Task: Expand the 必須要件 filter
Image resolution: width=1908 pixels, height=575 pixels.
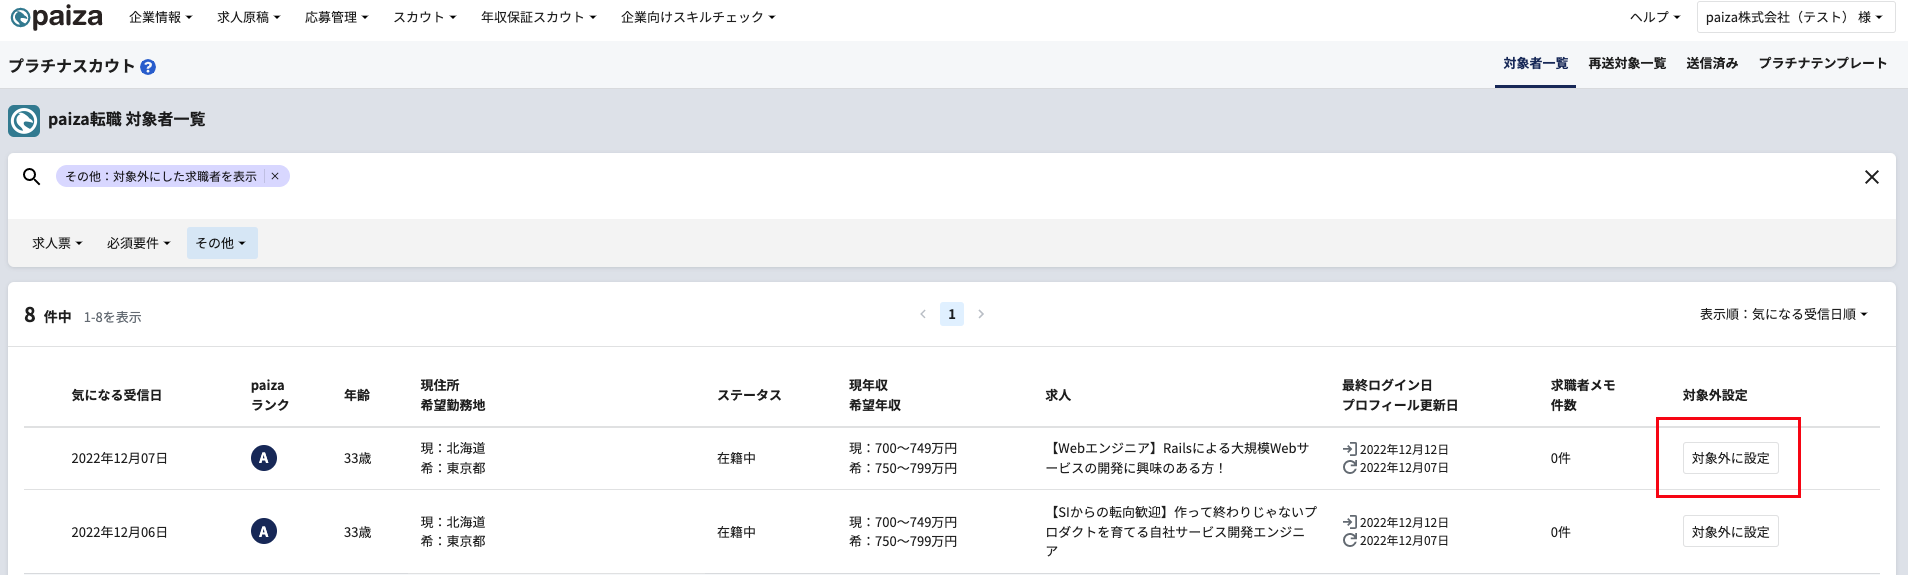Action: 139,243
